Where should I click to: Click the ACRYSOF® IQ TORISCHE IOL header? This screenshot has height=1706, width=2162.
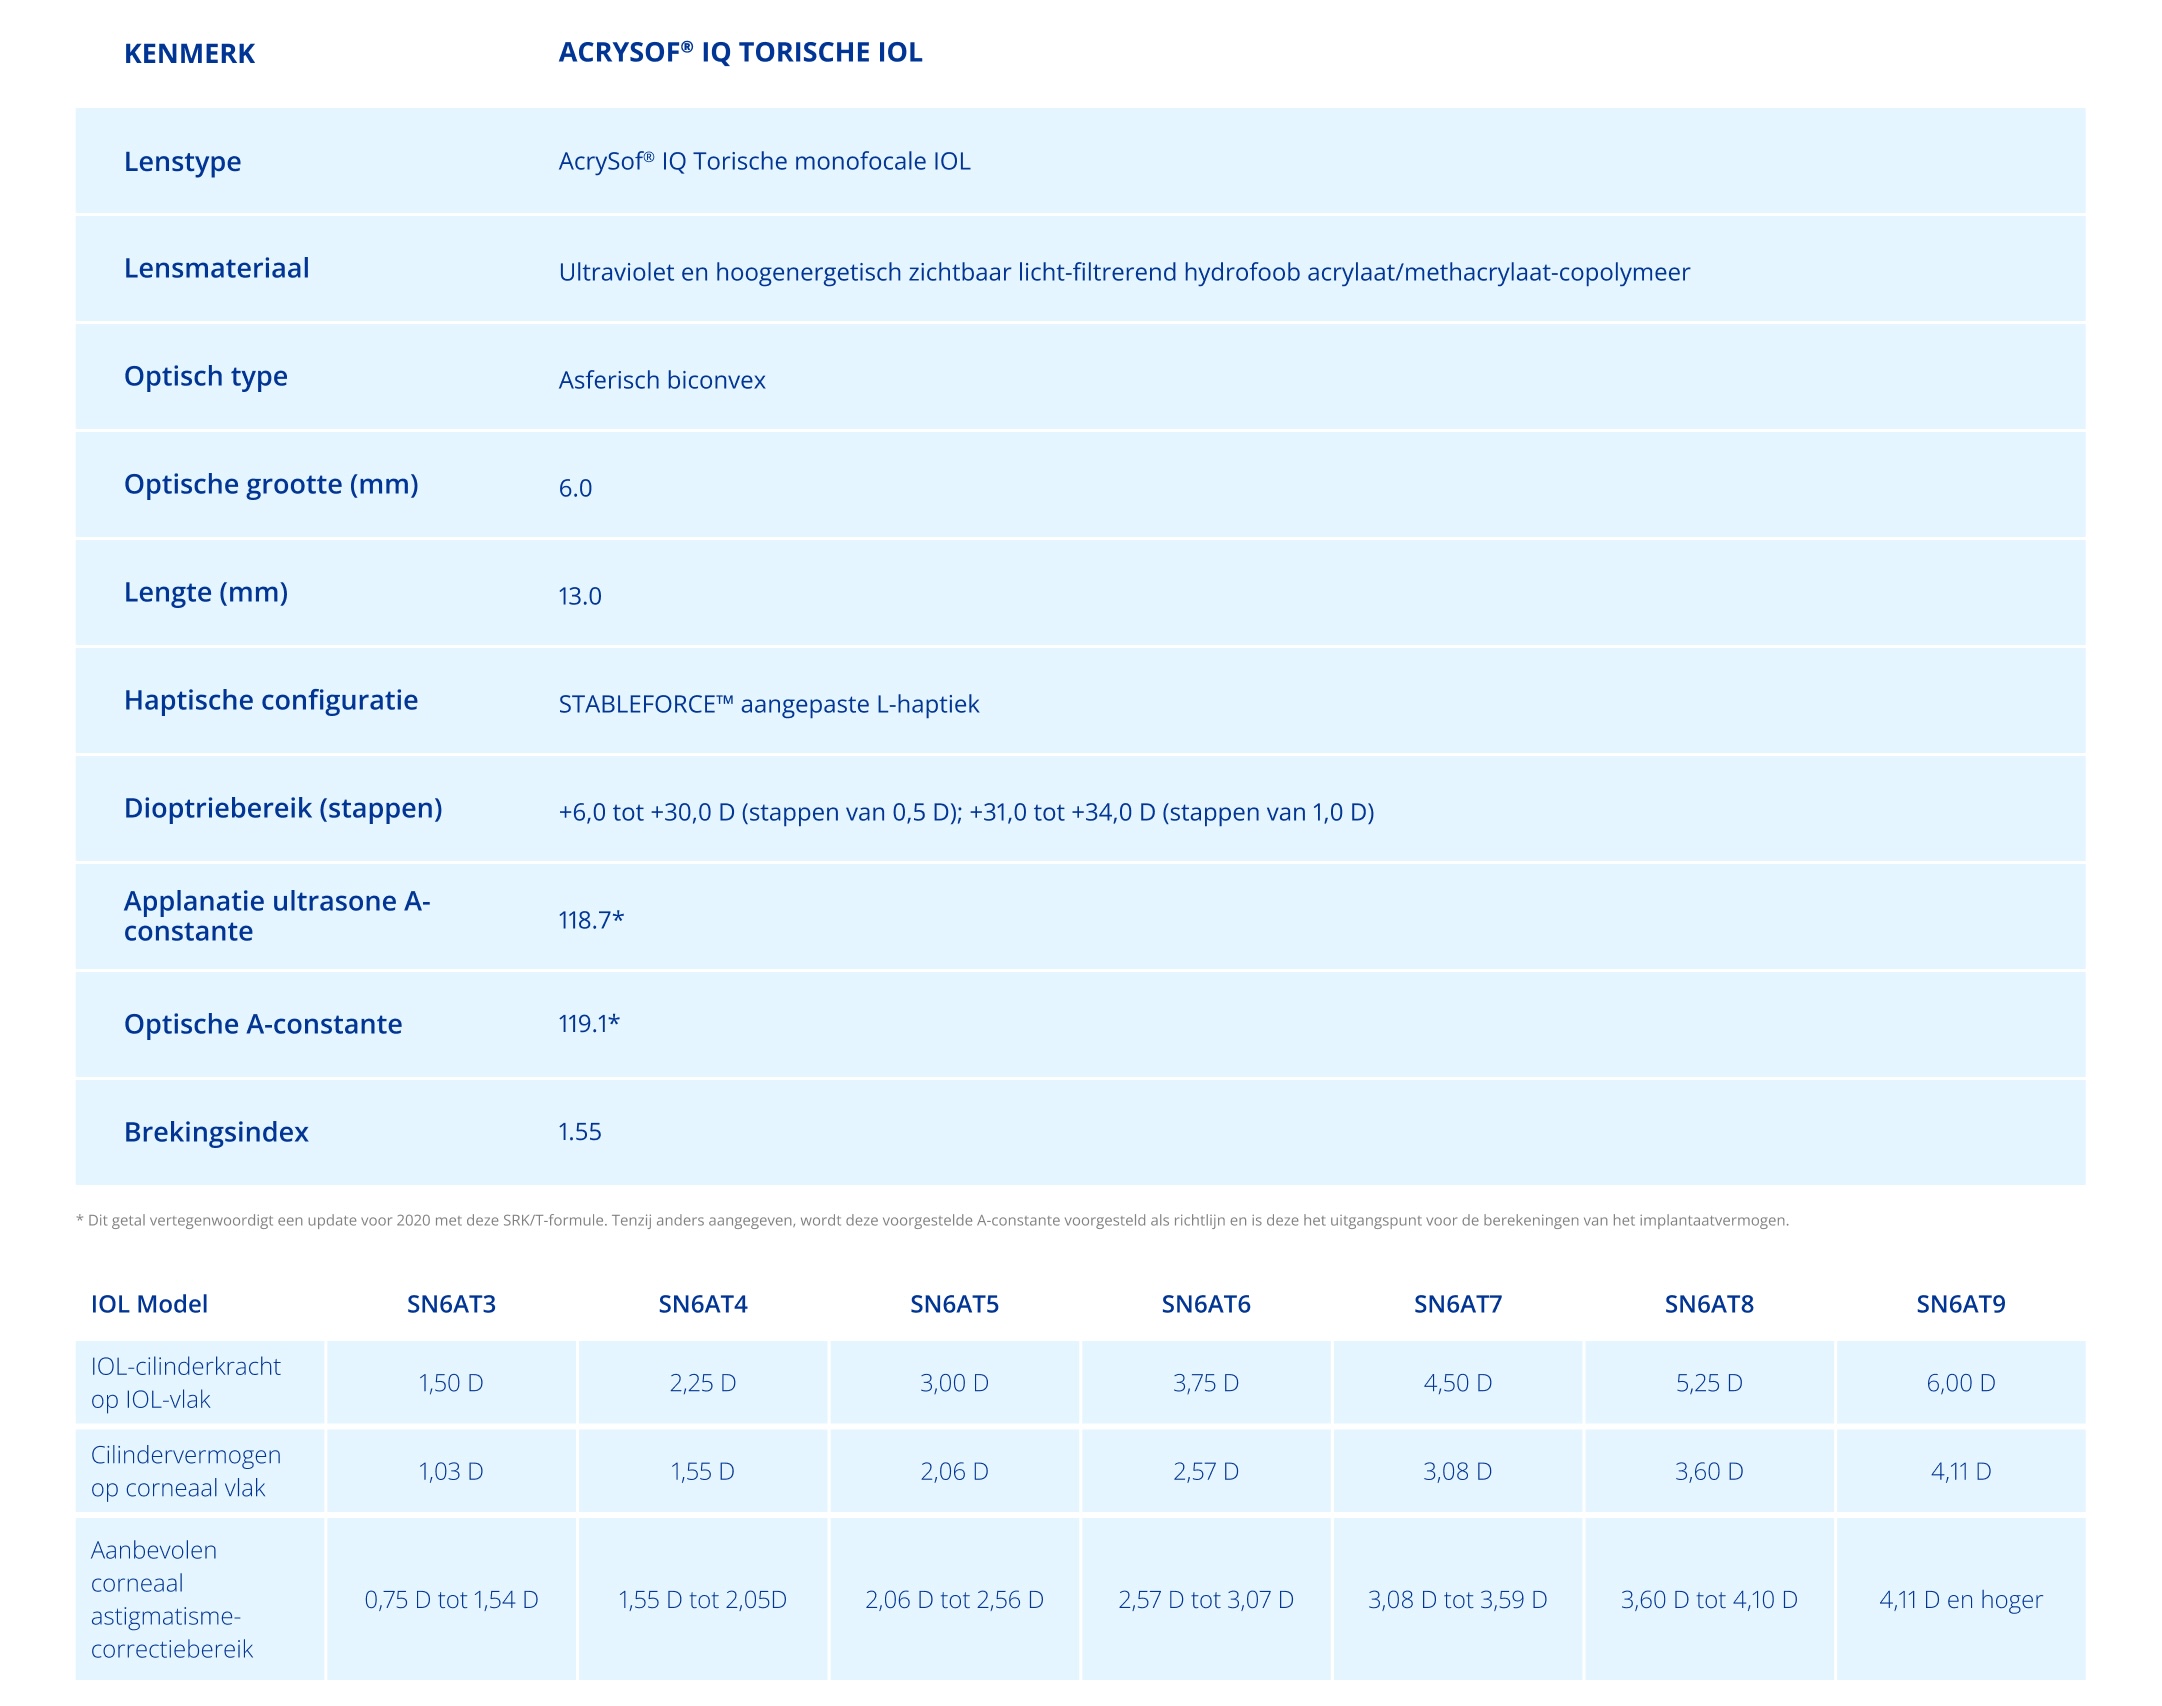pos(740,52)
